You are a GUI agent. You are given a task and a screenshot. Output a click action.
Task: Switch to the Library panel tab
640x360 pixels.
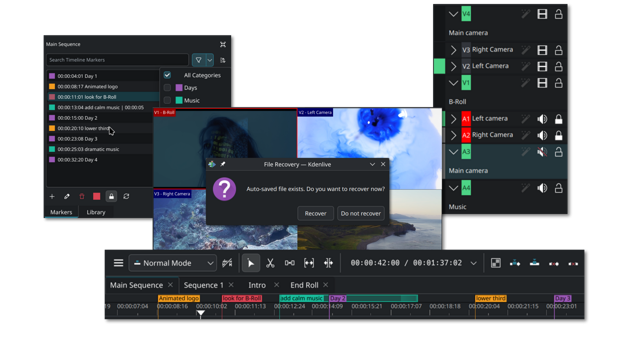[96, 212]
